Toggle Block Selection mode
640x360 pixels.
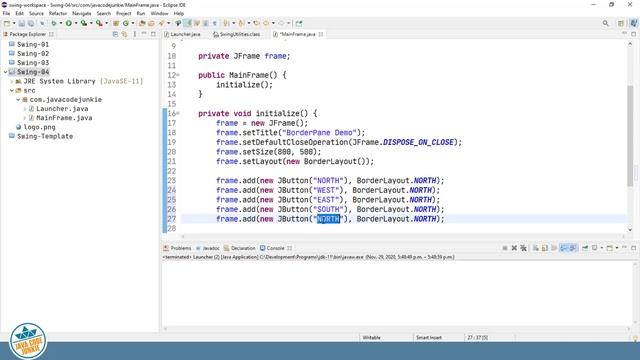[206, 23]
